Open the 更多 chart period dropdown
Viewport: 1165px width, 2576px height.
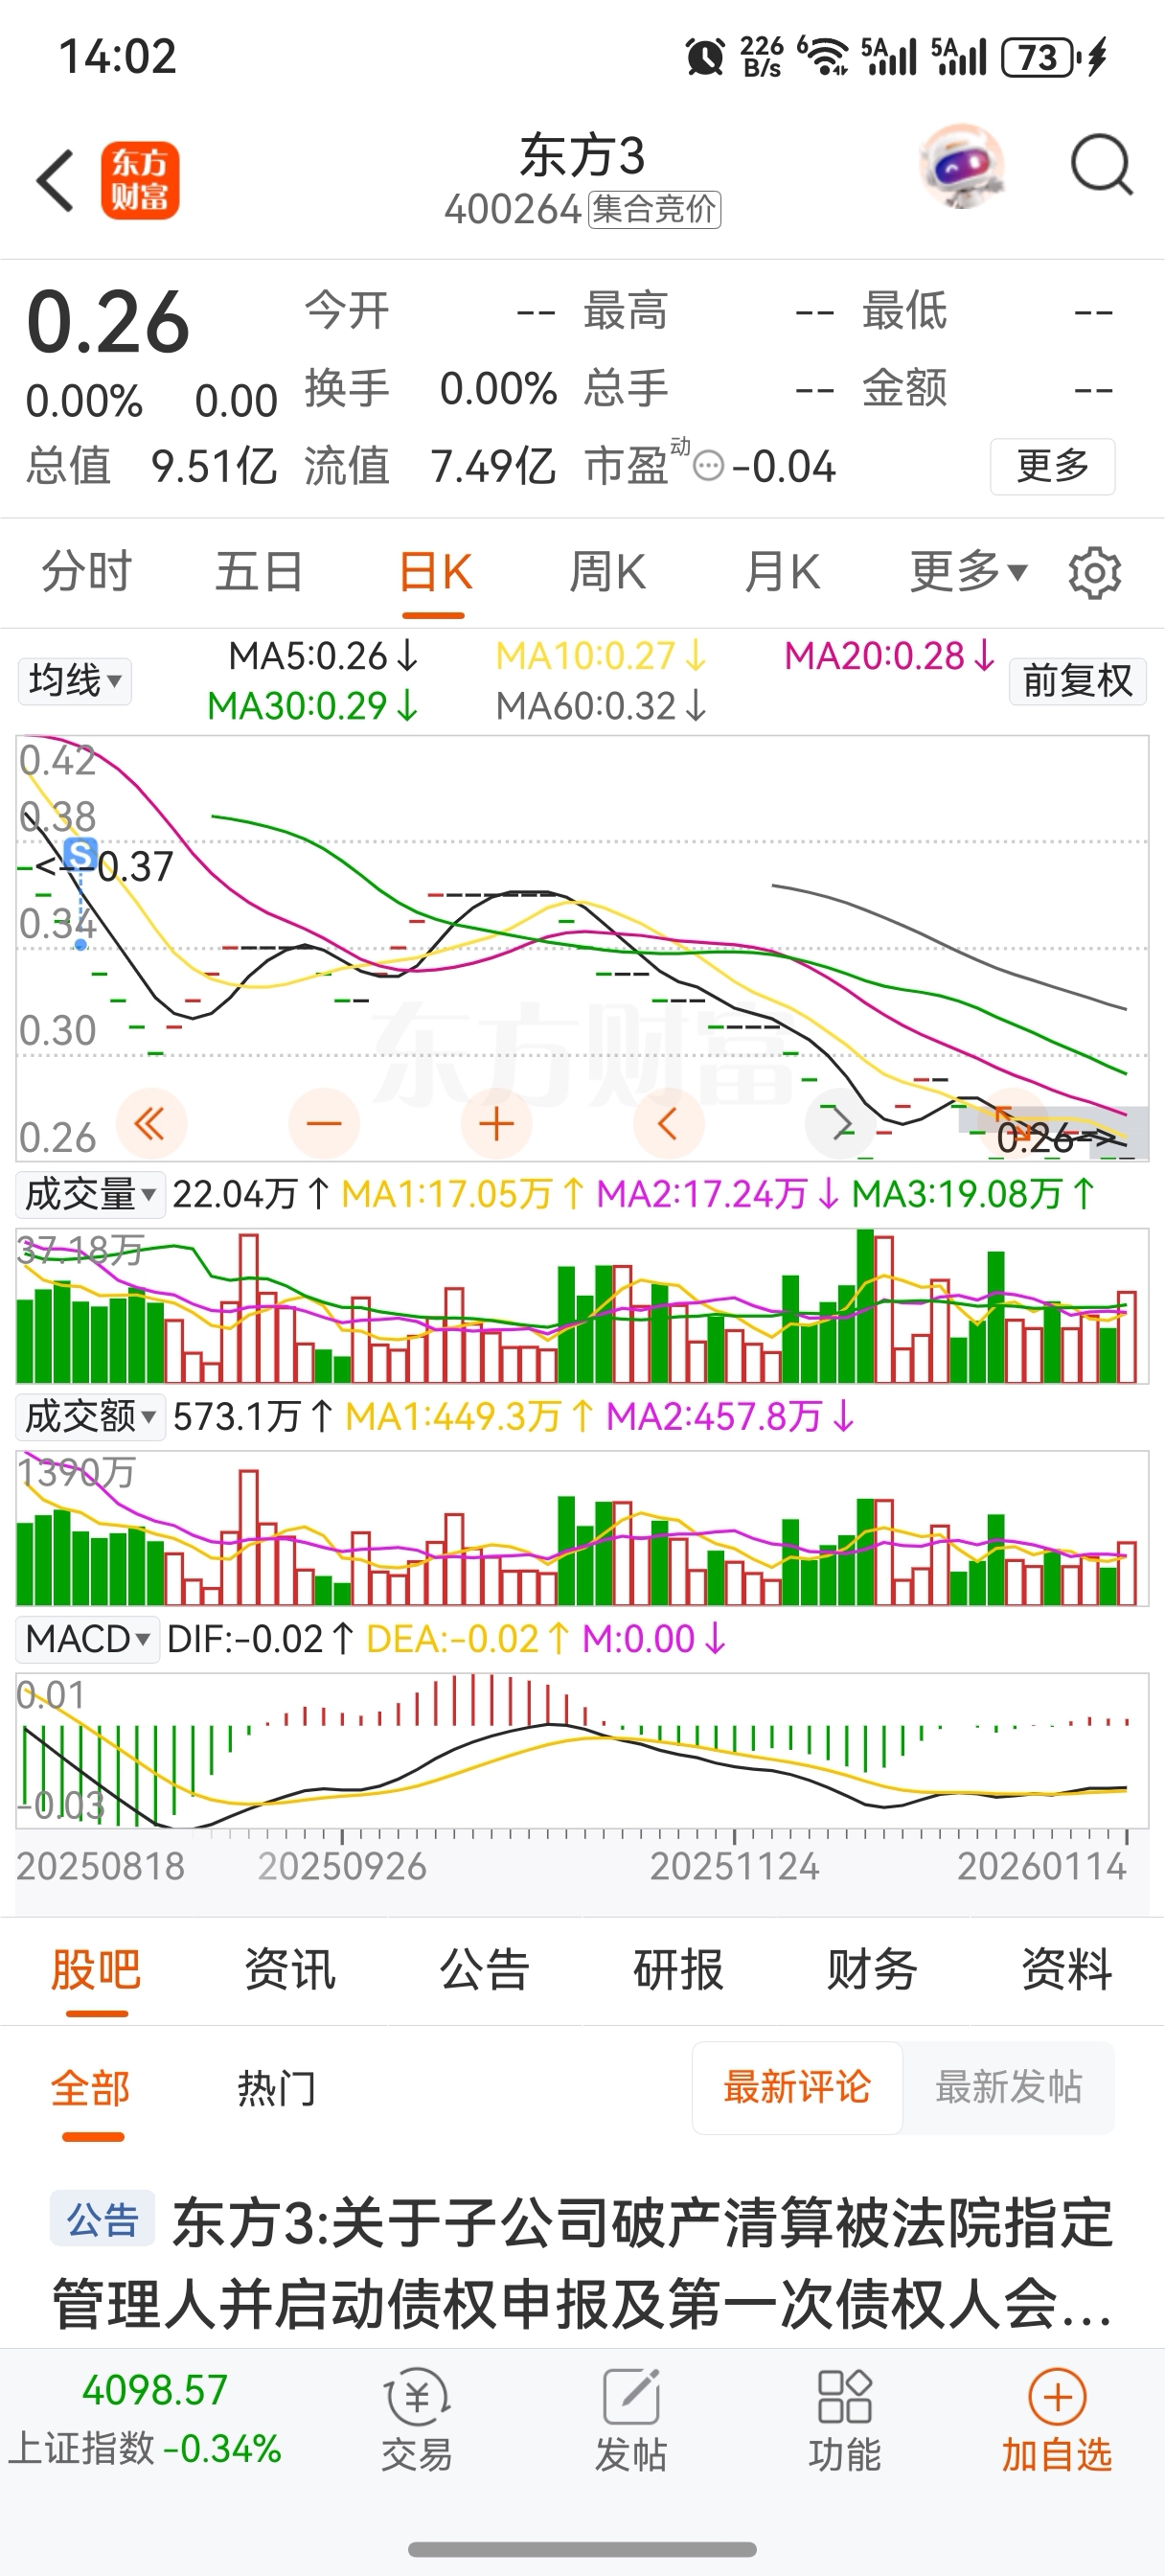point(968,572)
